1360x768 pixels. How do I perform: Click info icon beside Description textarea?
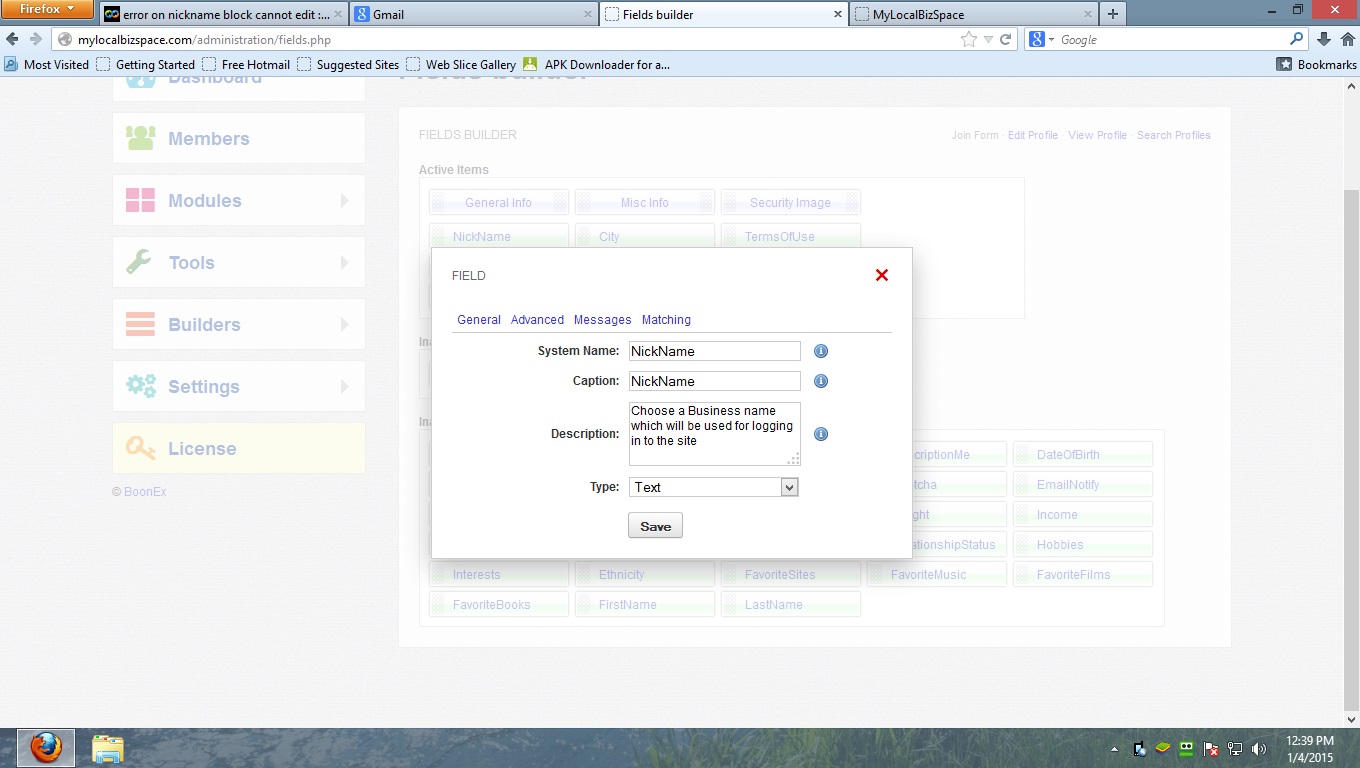pyautogui.click(x=821, y=434)
